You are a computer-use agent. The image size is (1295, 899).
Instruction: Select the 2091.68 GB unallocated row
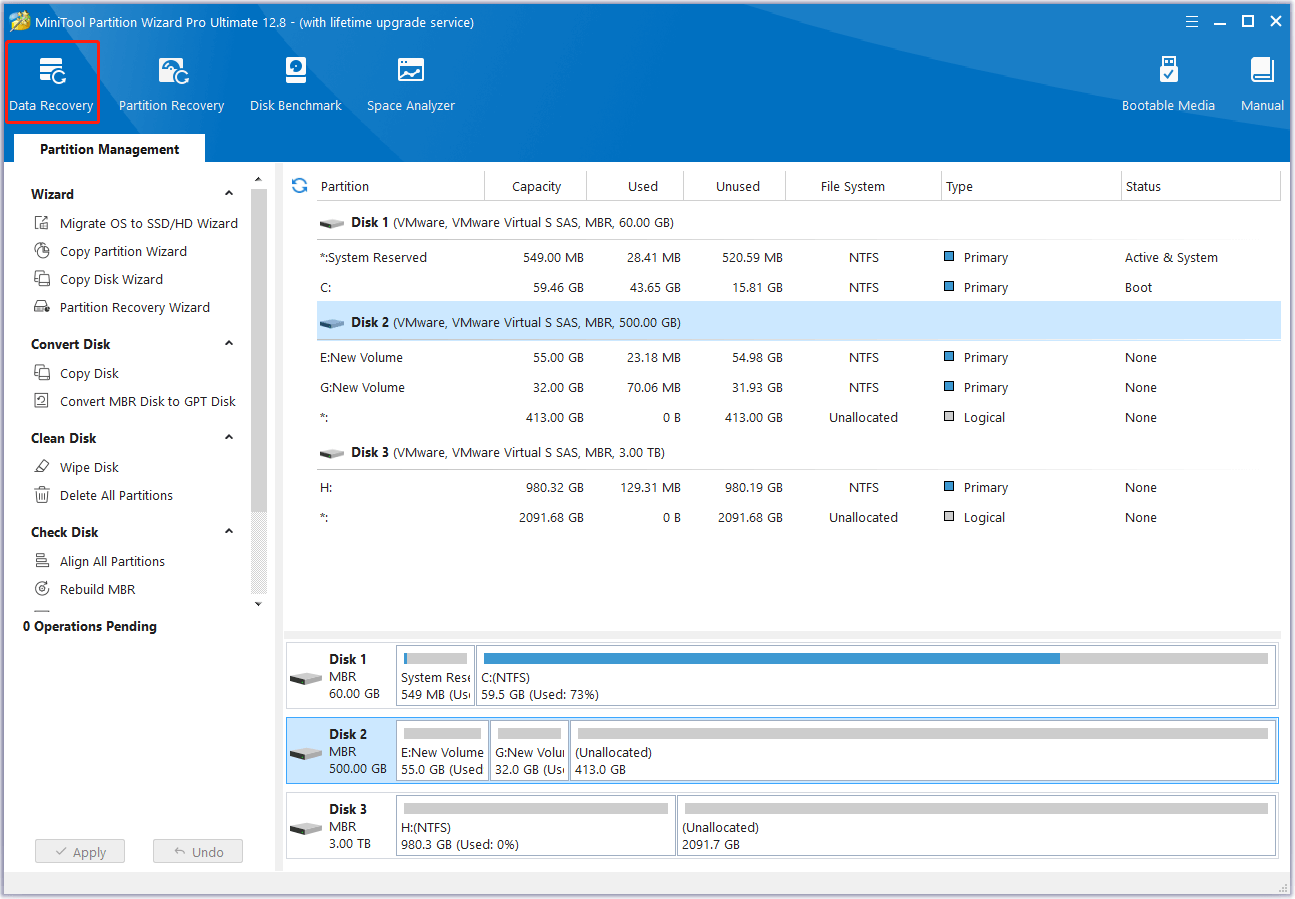tap(798, 517)
